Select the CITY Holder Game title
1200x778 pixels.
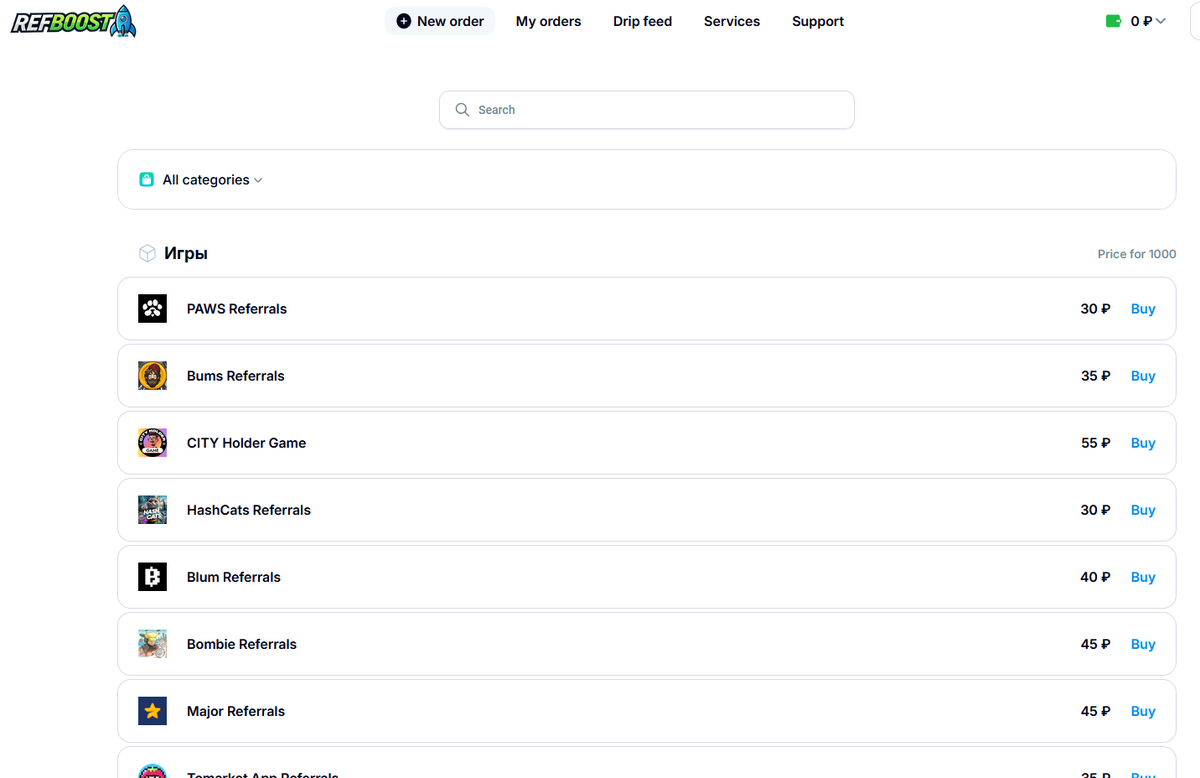[x=246, y=443]
